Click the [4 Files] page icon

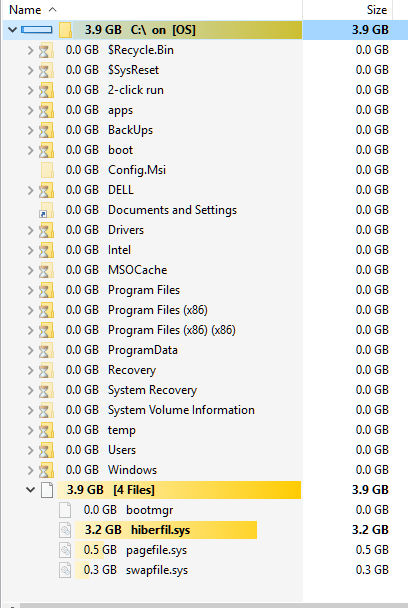click(47, 490)
